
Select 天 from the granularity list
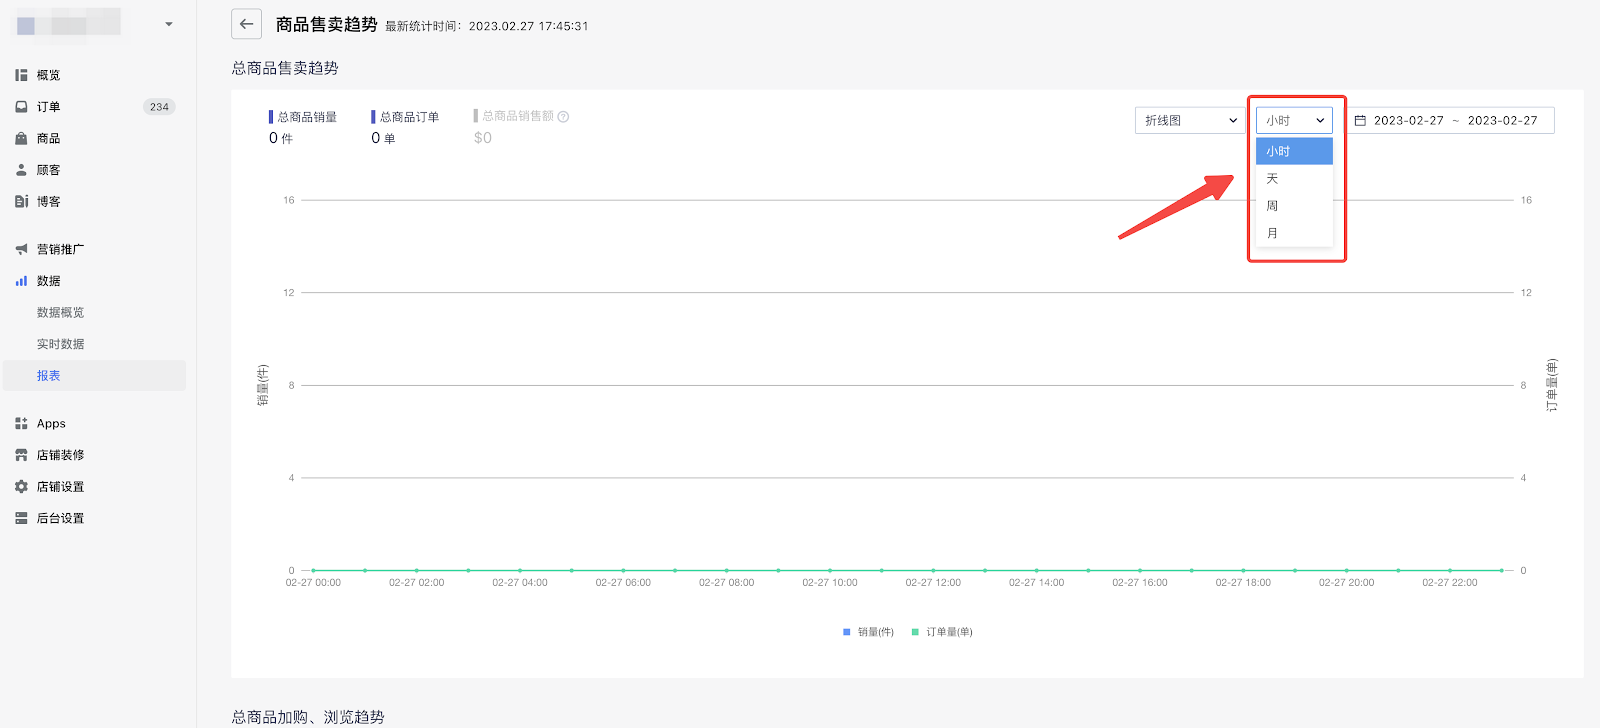coord(1273,179)
